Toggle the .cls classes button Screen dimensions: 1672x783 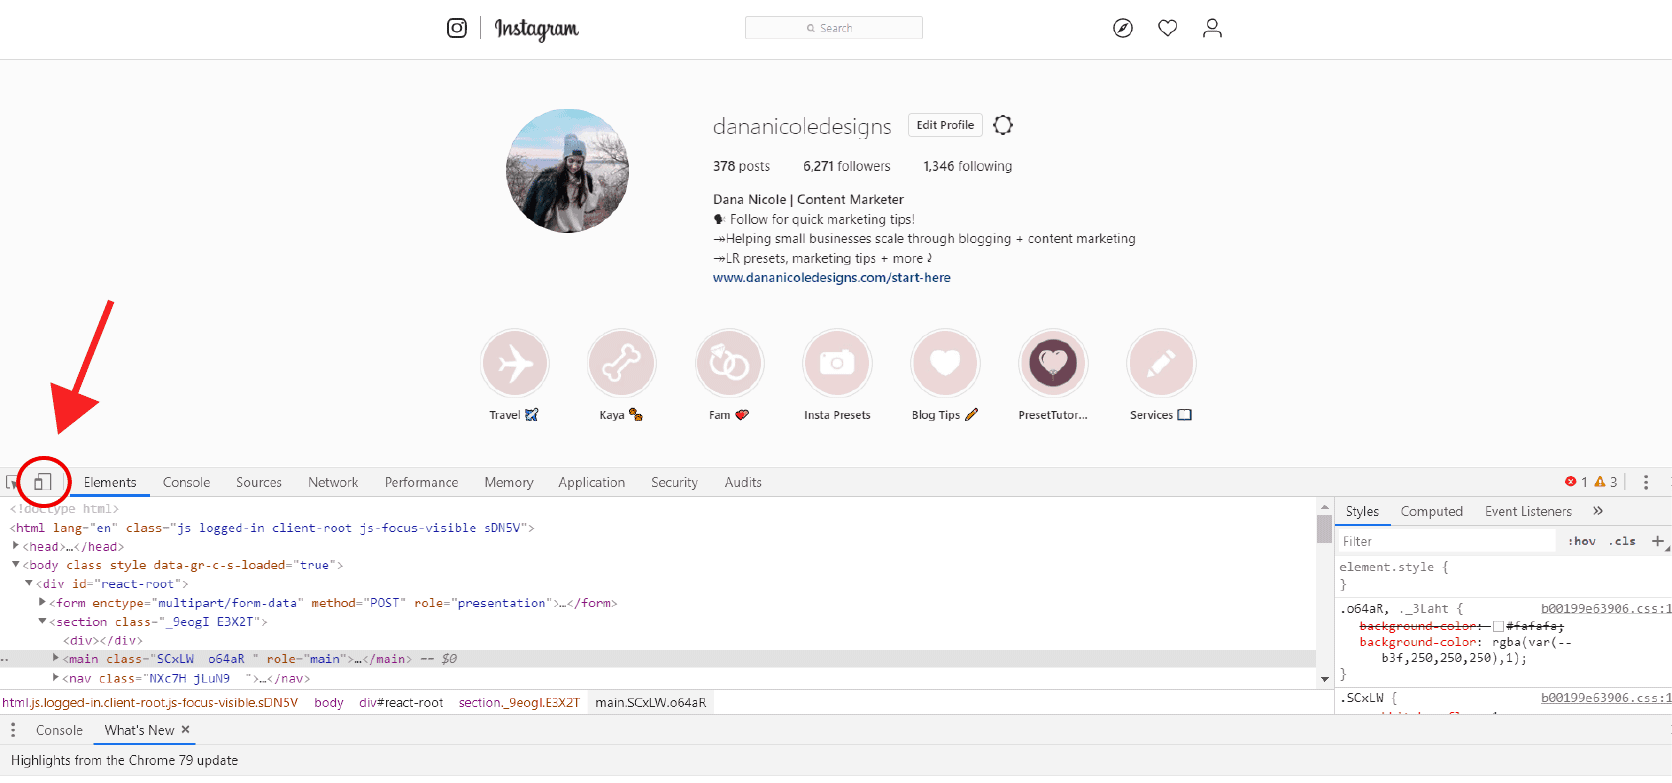(x=1623, y=541)
